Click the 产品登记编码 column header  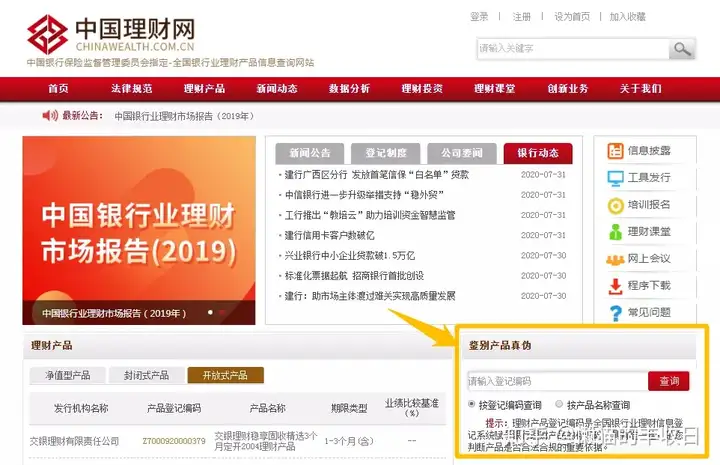174,408
